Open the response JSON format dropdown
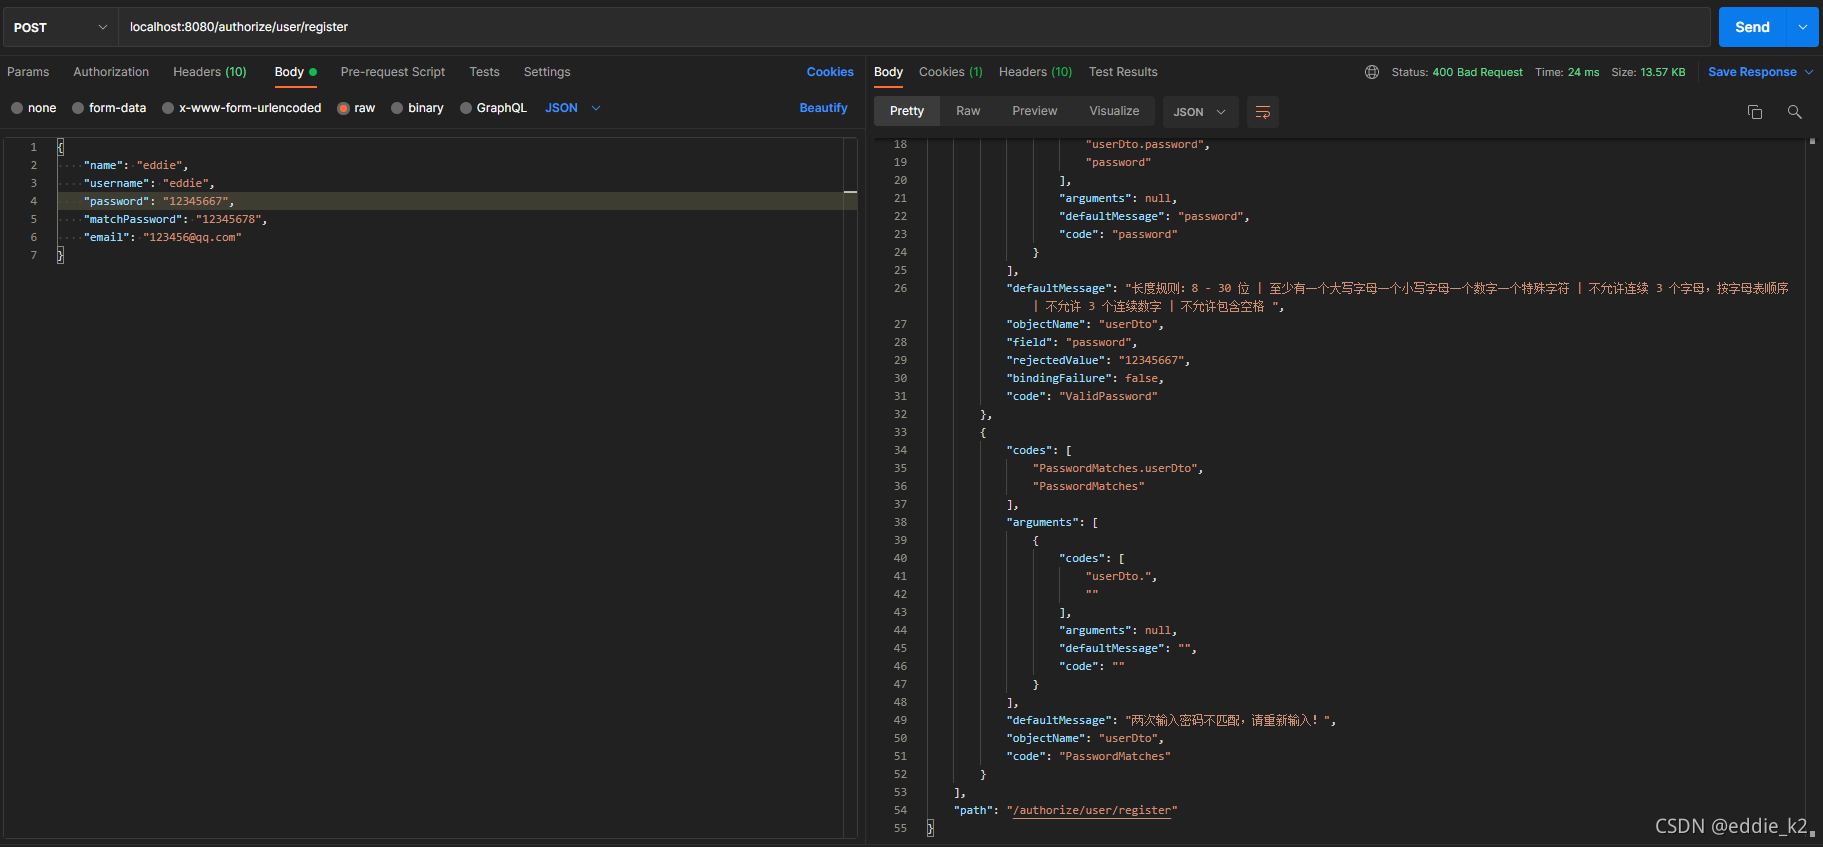The height and width of the screenshot is (847, 1823). [1199, 112]
